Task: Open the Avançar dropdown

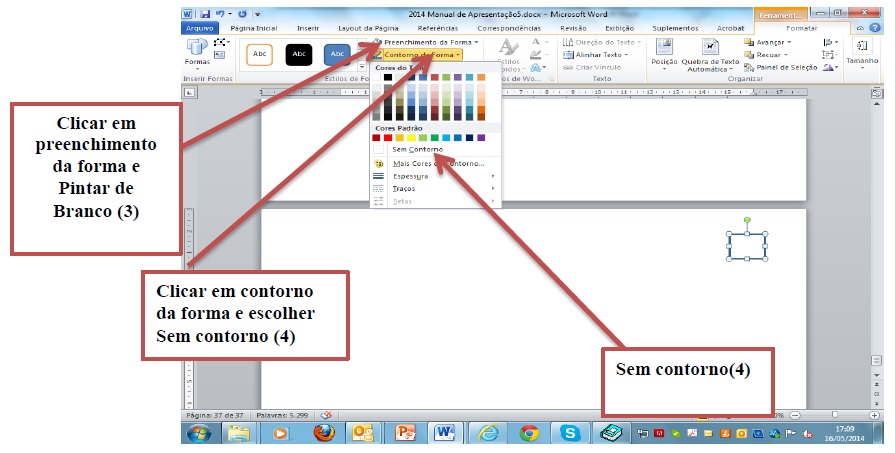Action: [x=768, y=42]
